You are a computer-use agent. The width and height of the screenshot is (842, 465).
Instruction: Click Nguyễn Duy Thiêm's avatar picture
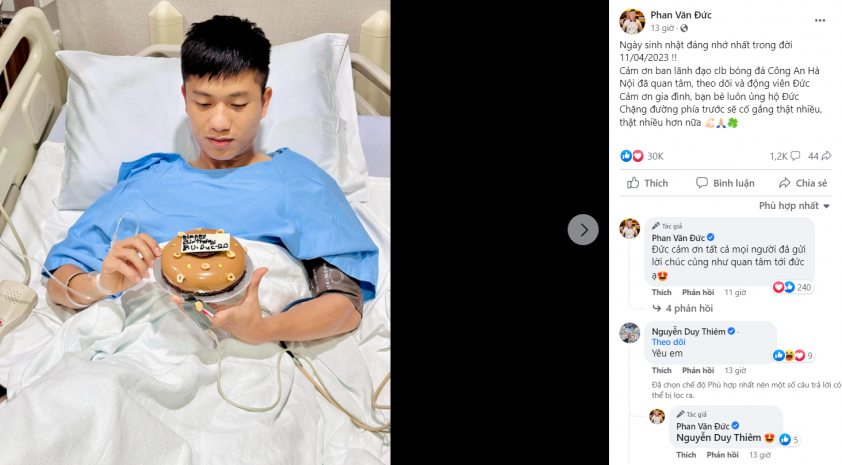(x=629, y=333)
